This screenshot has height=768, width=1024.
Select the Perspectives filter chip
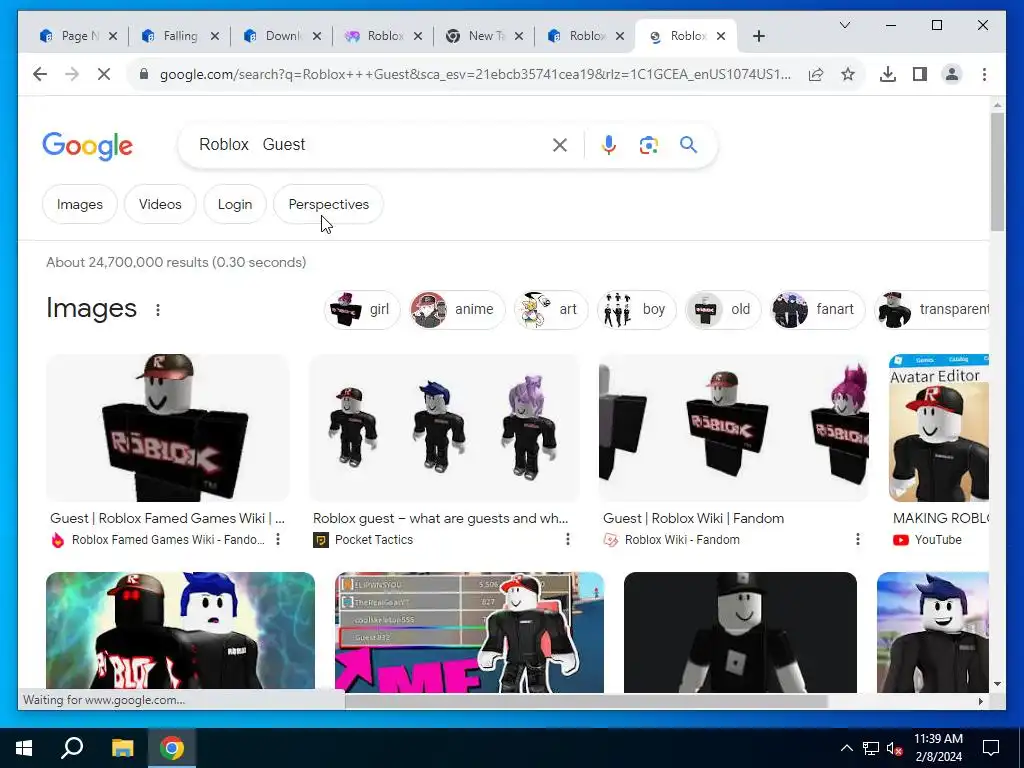(x=328, y=204)
